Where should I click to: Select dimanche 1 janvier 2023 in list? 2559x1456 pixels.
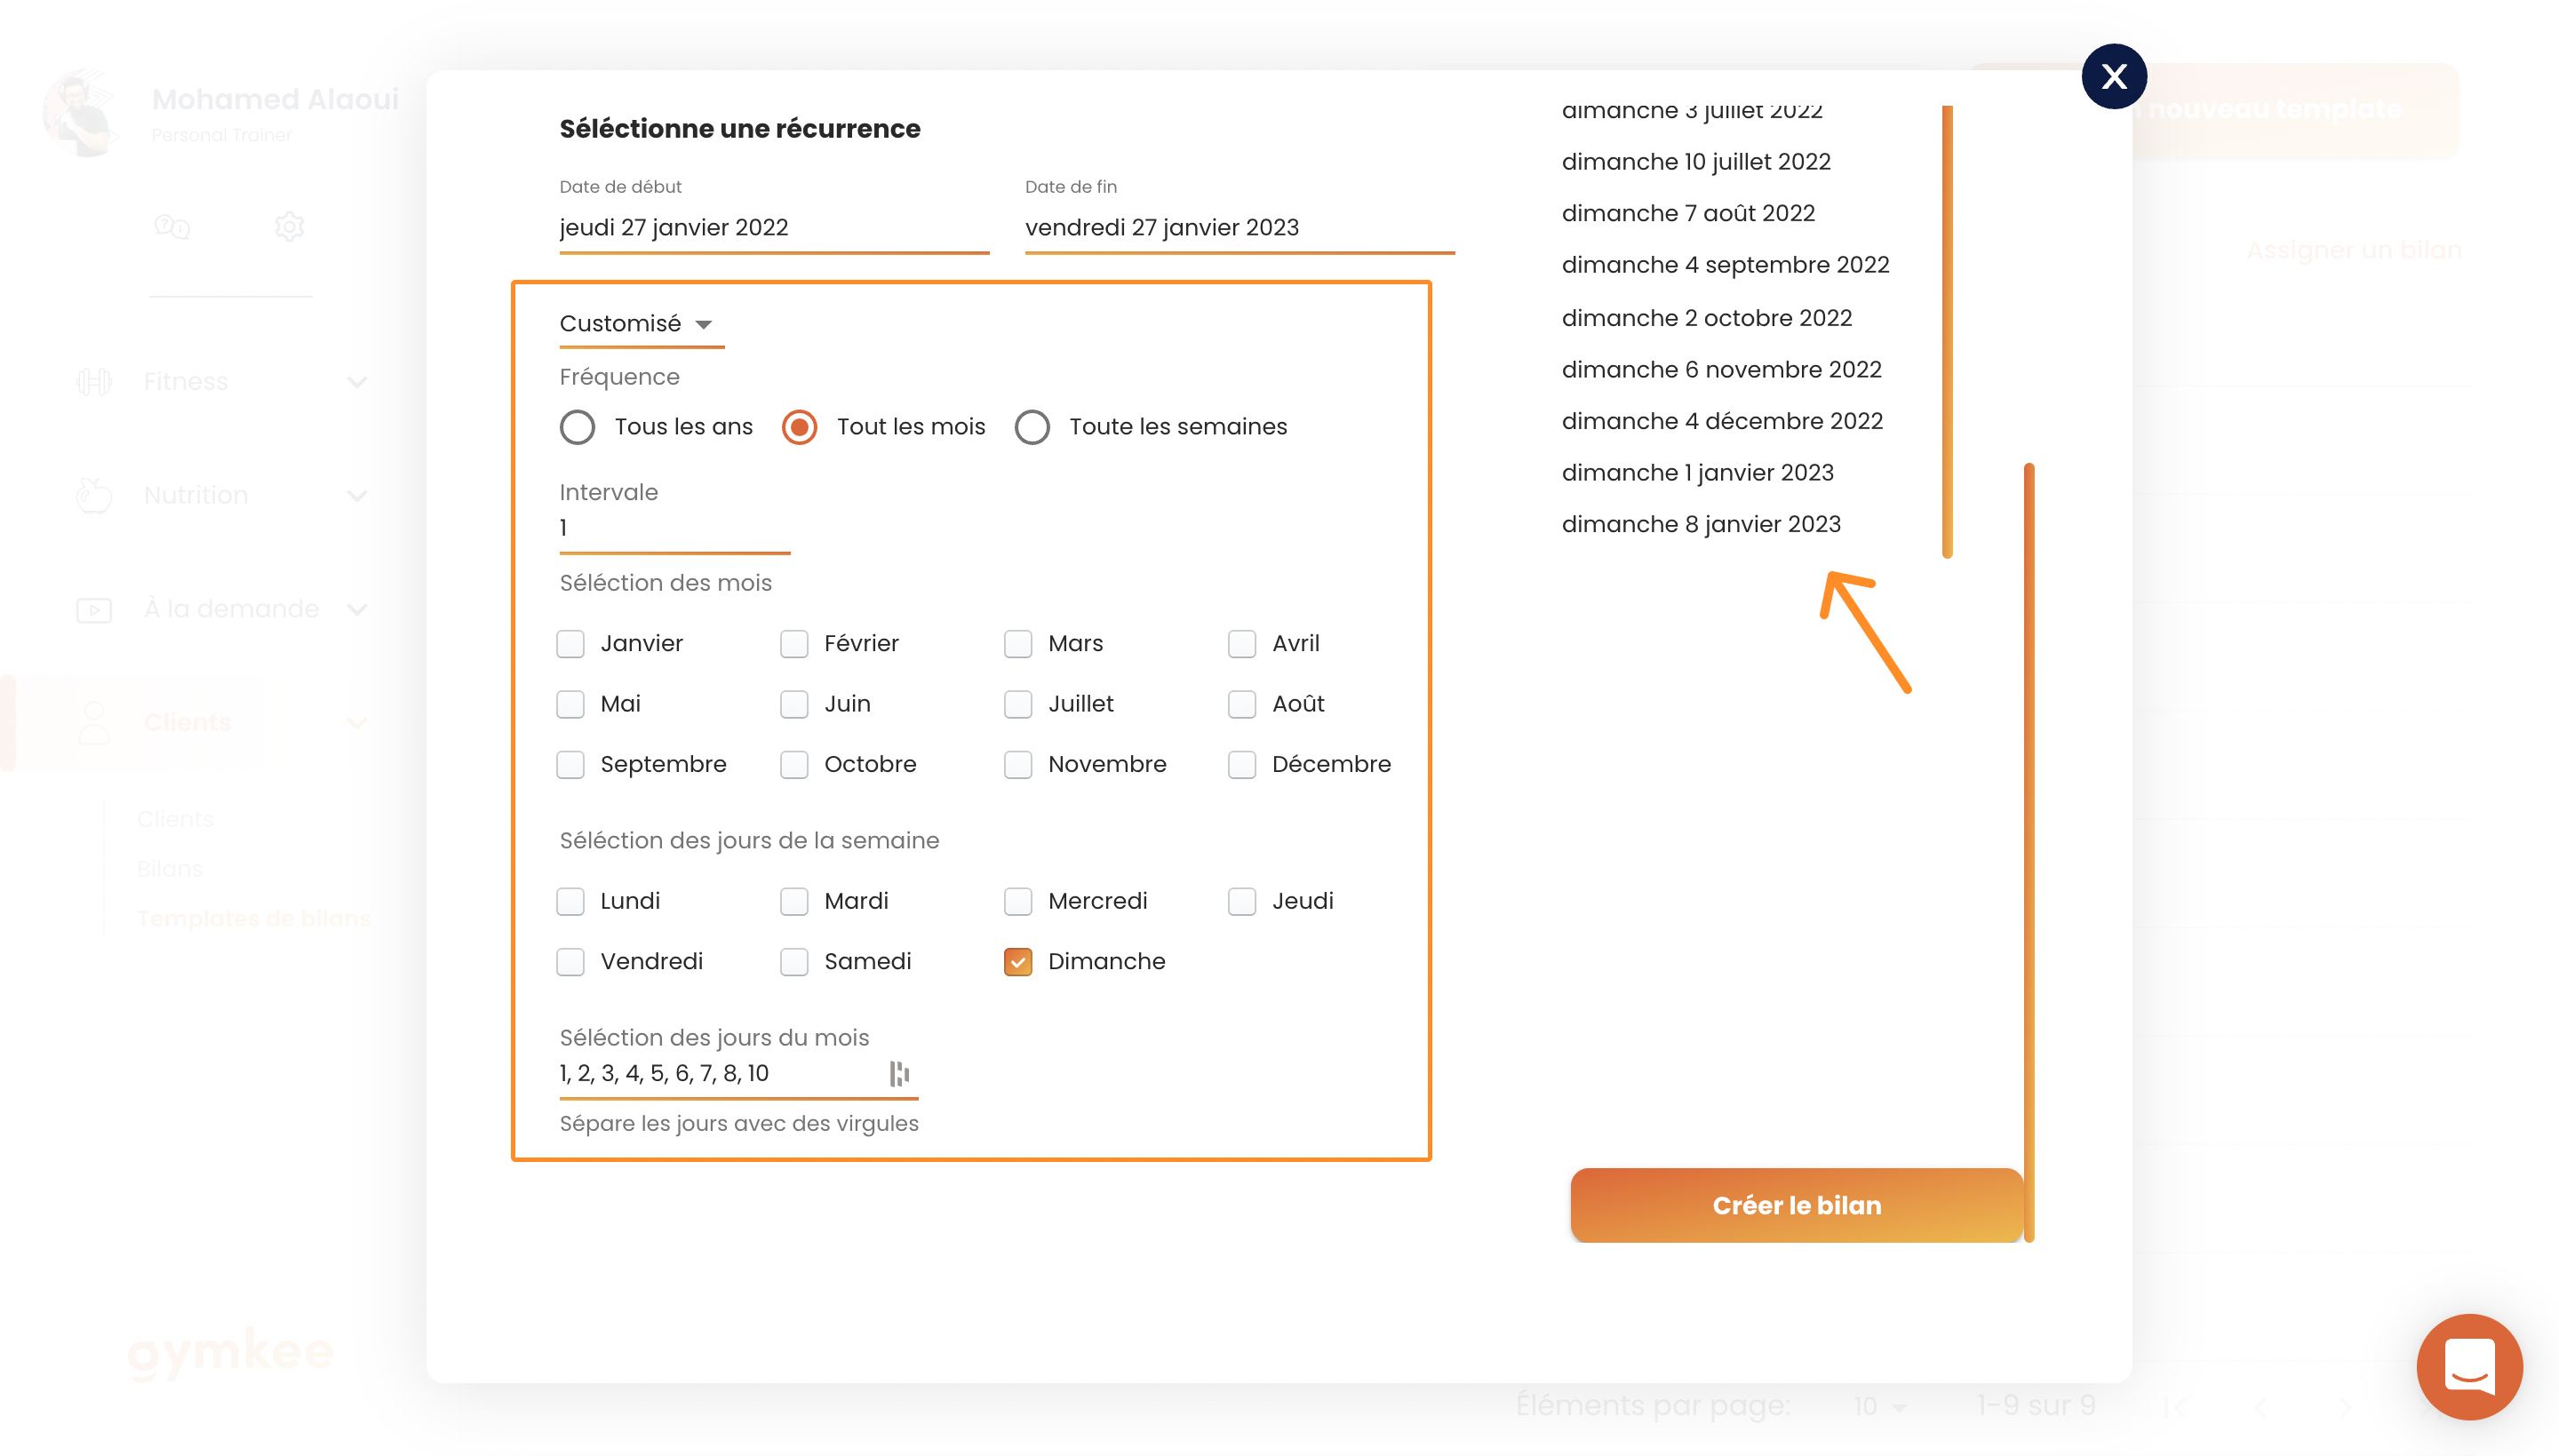(x=1697, y=473)
